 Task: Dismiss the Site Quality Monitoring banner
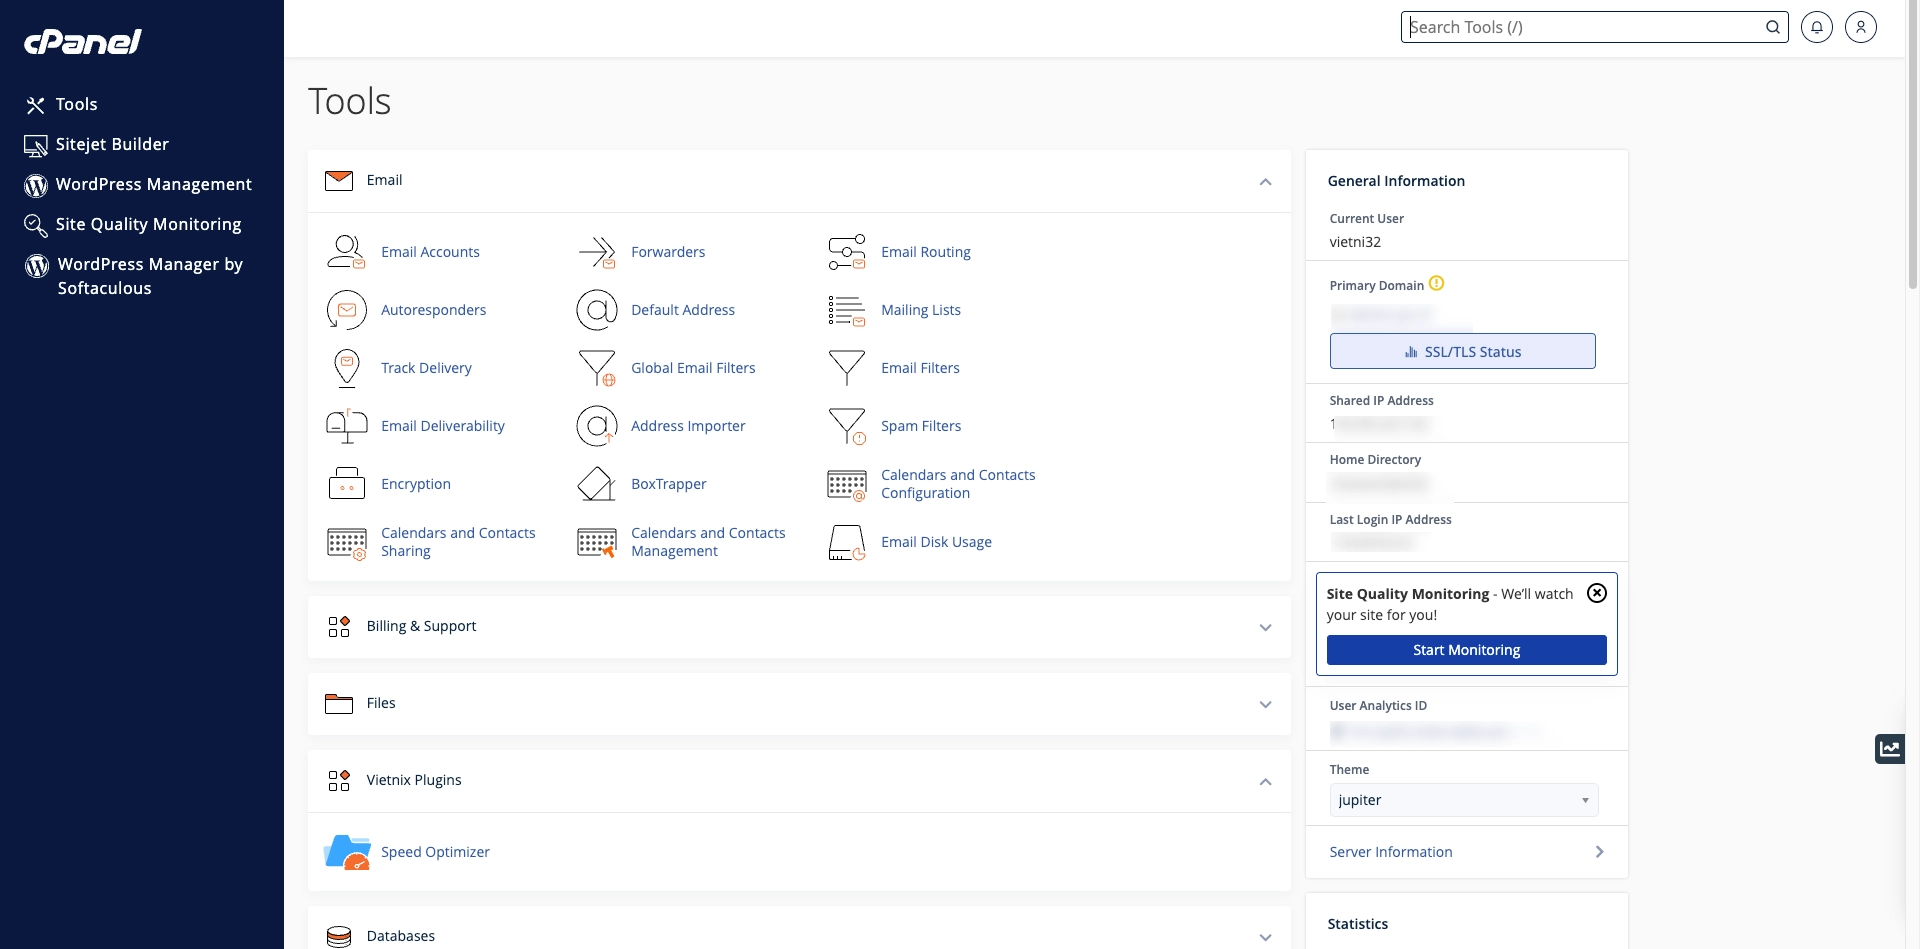(x=1596, y=593)
